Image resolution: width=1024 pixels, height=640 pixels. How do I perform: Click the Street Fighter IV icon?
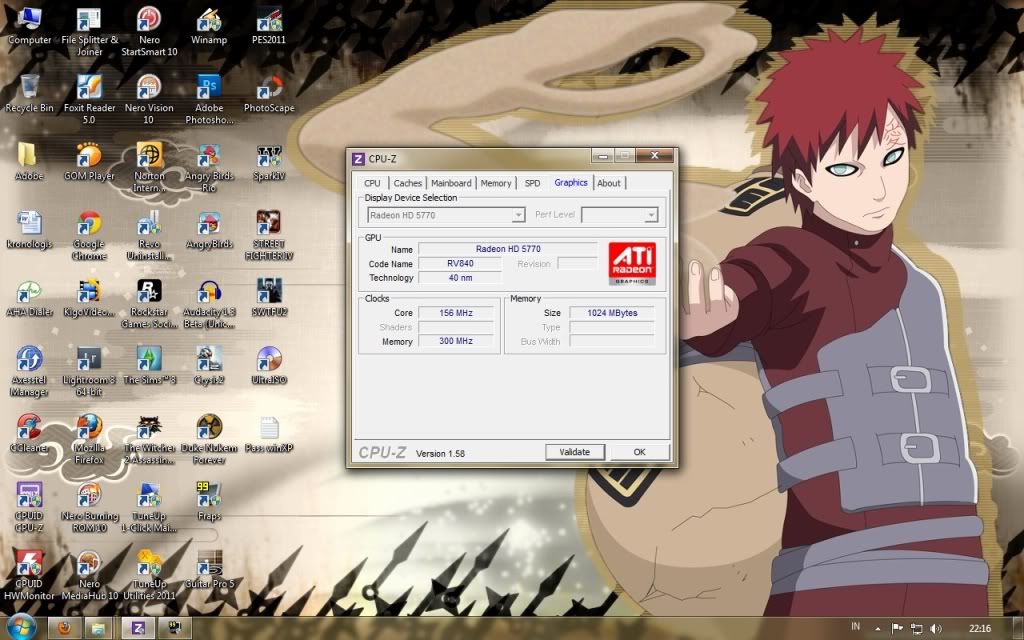[269, 236]
